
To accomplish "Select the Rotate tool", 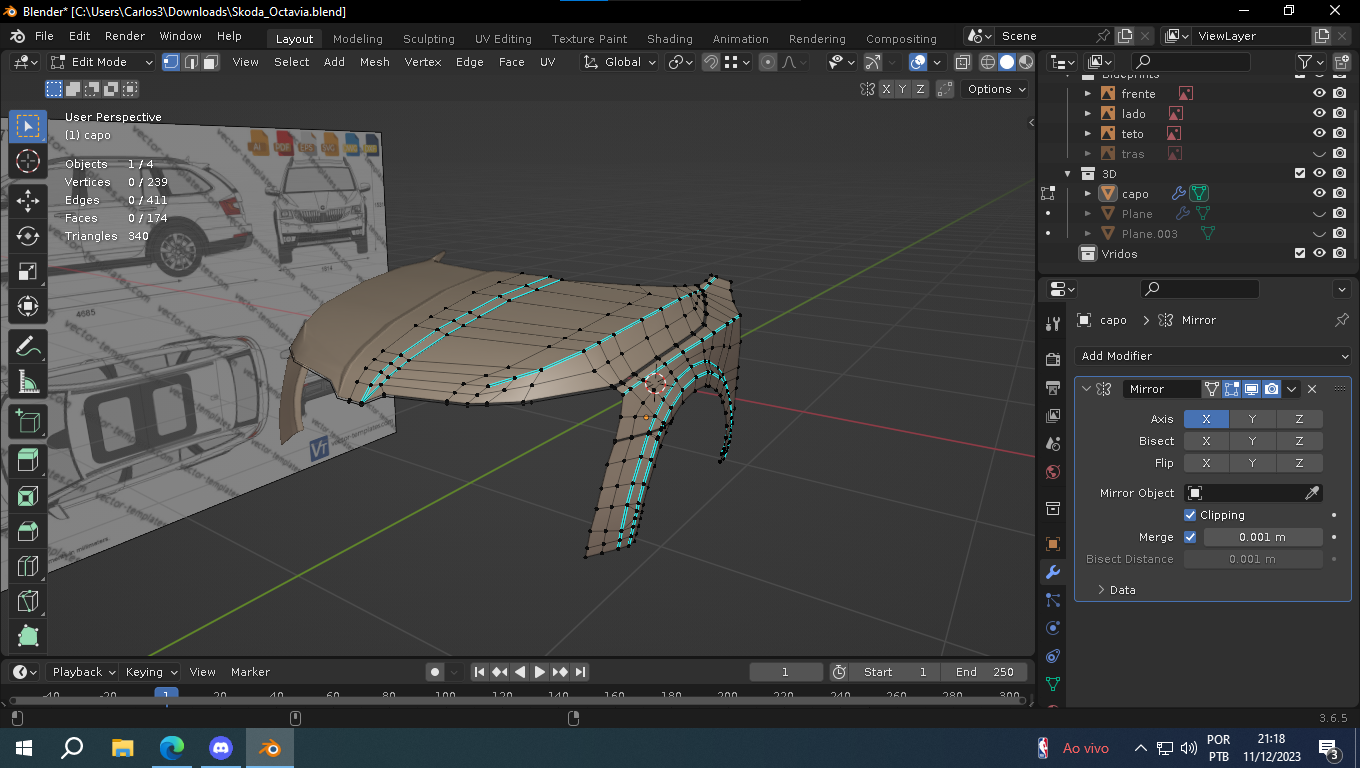I will pos(28,236).
